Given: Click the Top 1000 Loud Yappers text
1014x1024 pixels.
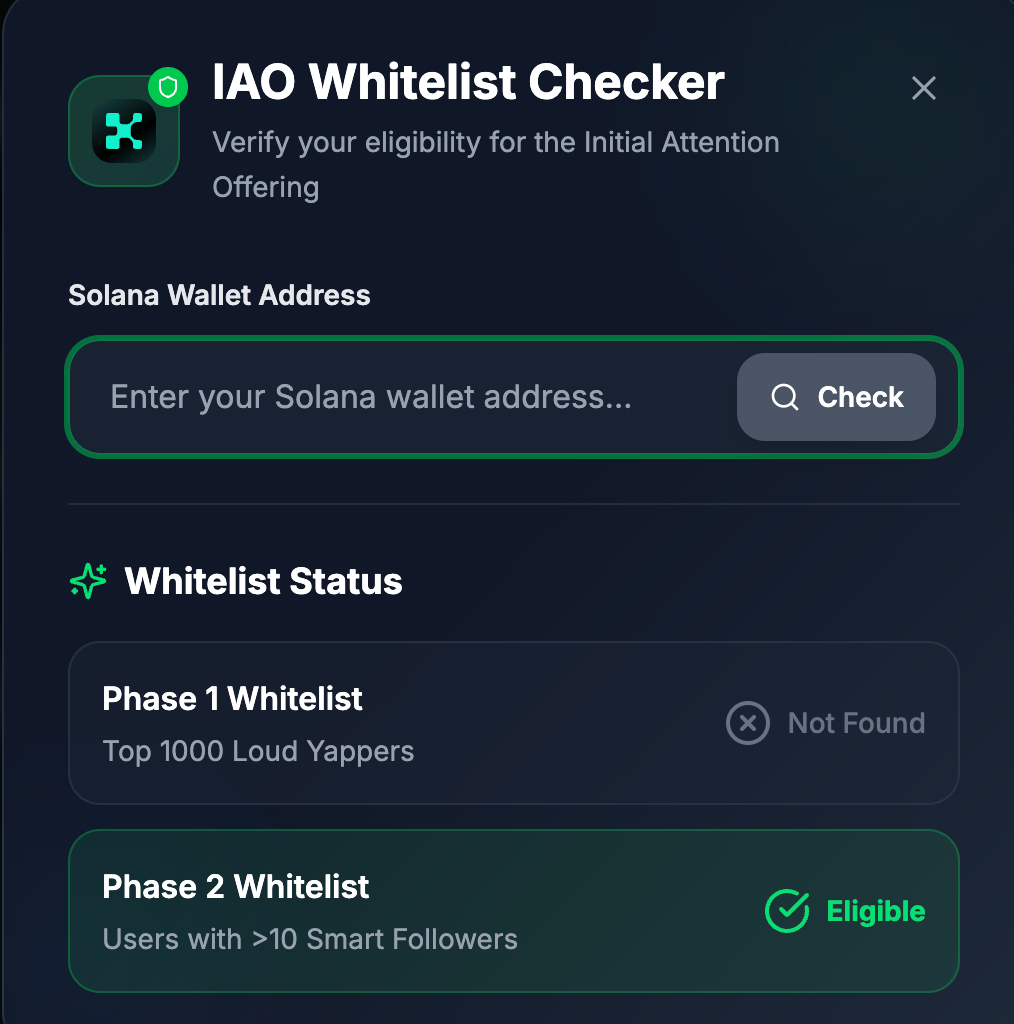Looking at the screenshot, I should [x=258, y=751].
